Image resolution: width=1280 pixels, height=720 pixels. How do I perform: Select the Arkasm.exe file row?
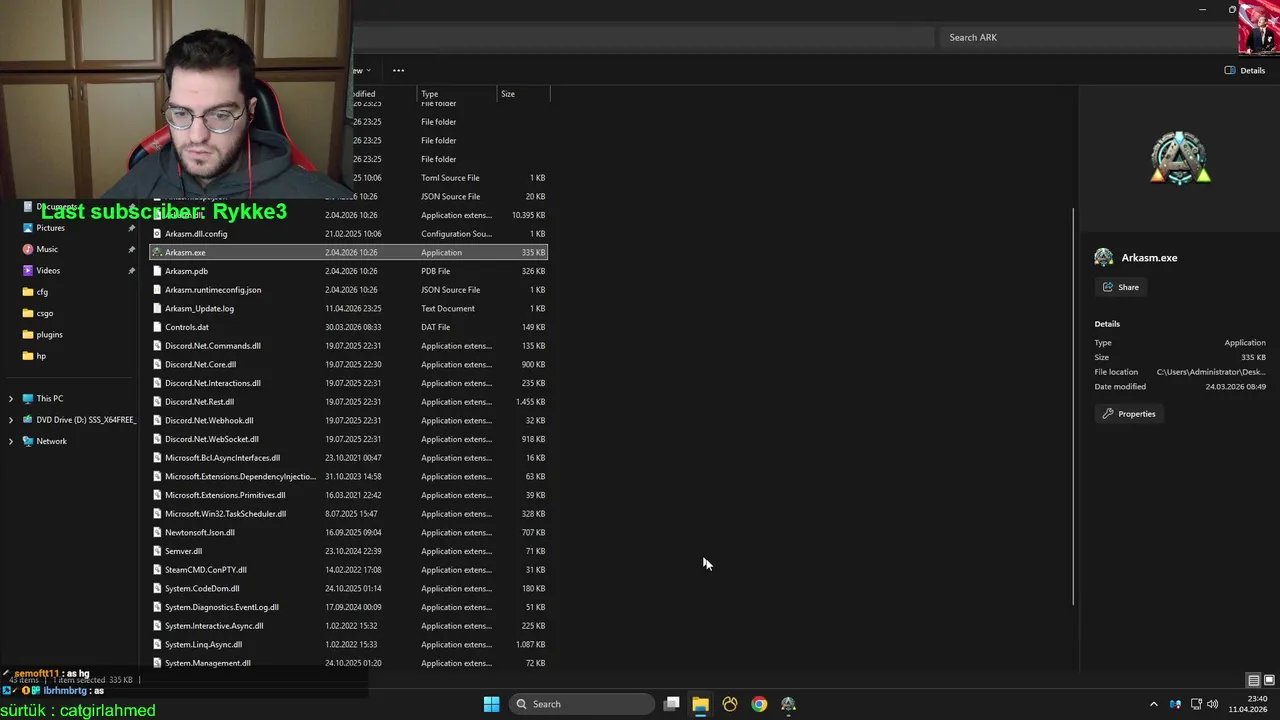348,252
